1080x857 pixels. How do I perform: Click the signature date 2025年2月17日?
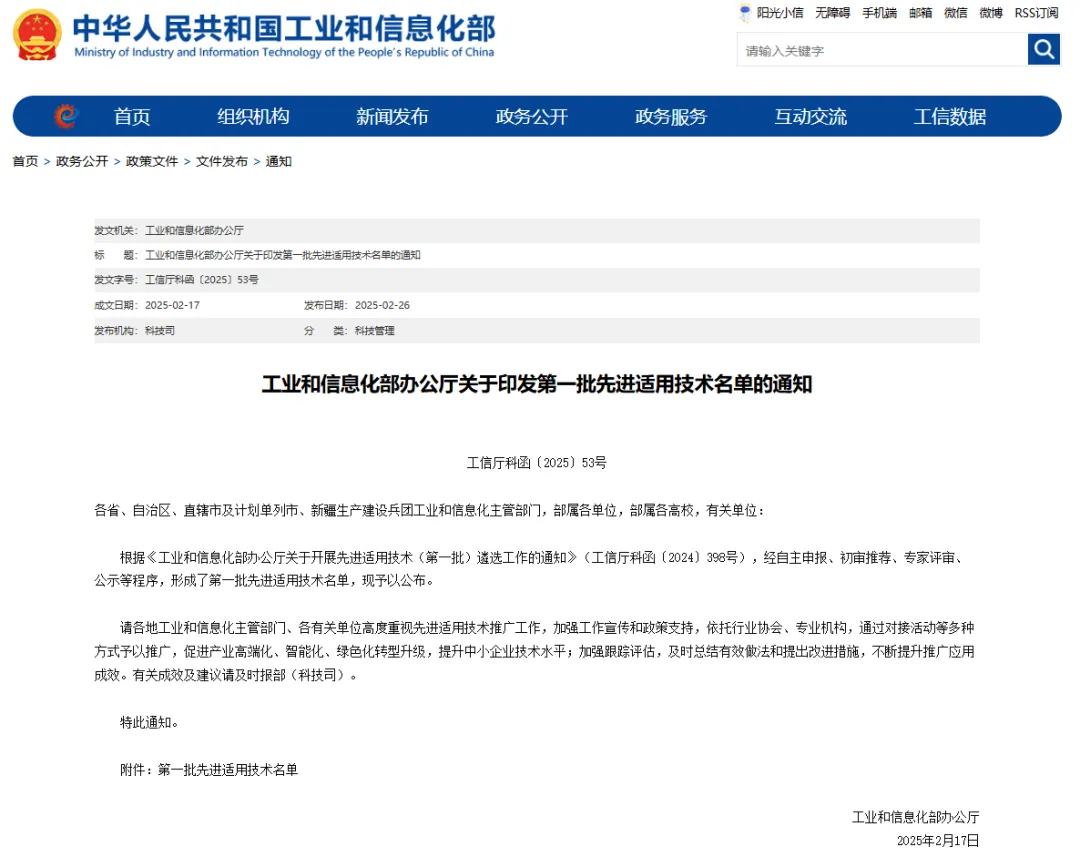pyautogui.click(x=937, y=840)
